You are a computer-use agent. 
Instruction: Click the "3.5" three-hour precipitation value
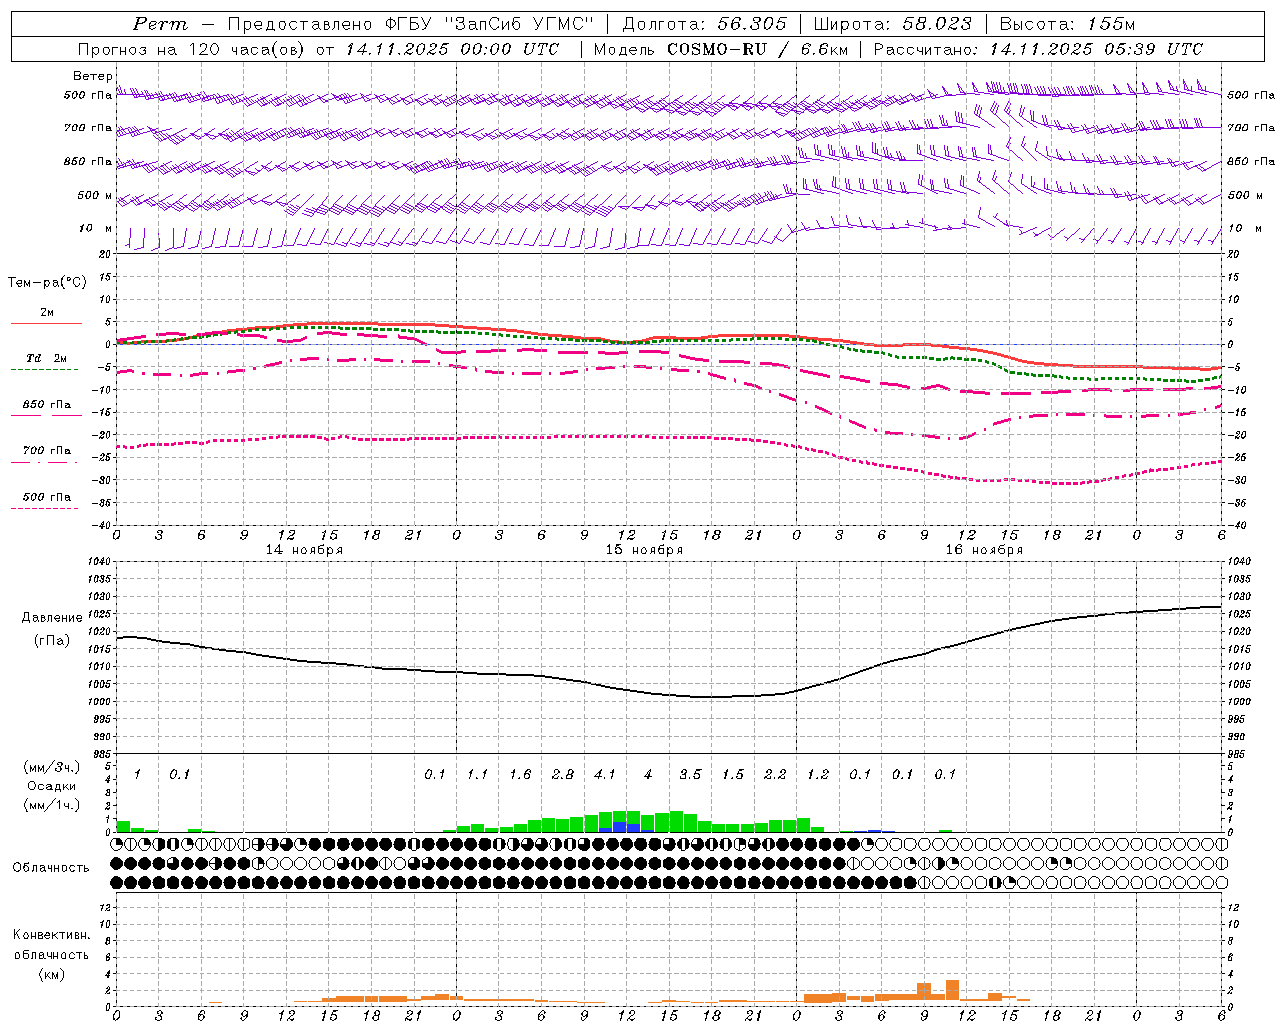coord(690,775)
